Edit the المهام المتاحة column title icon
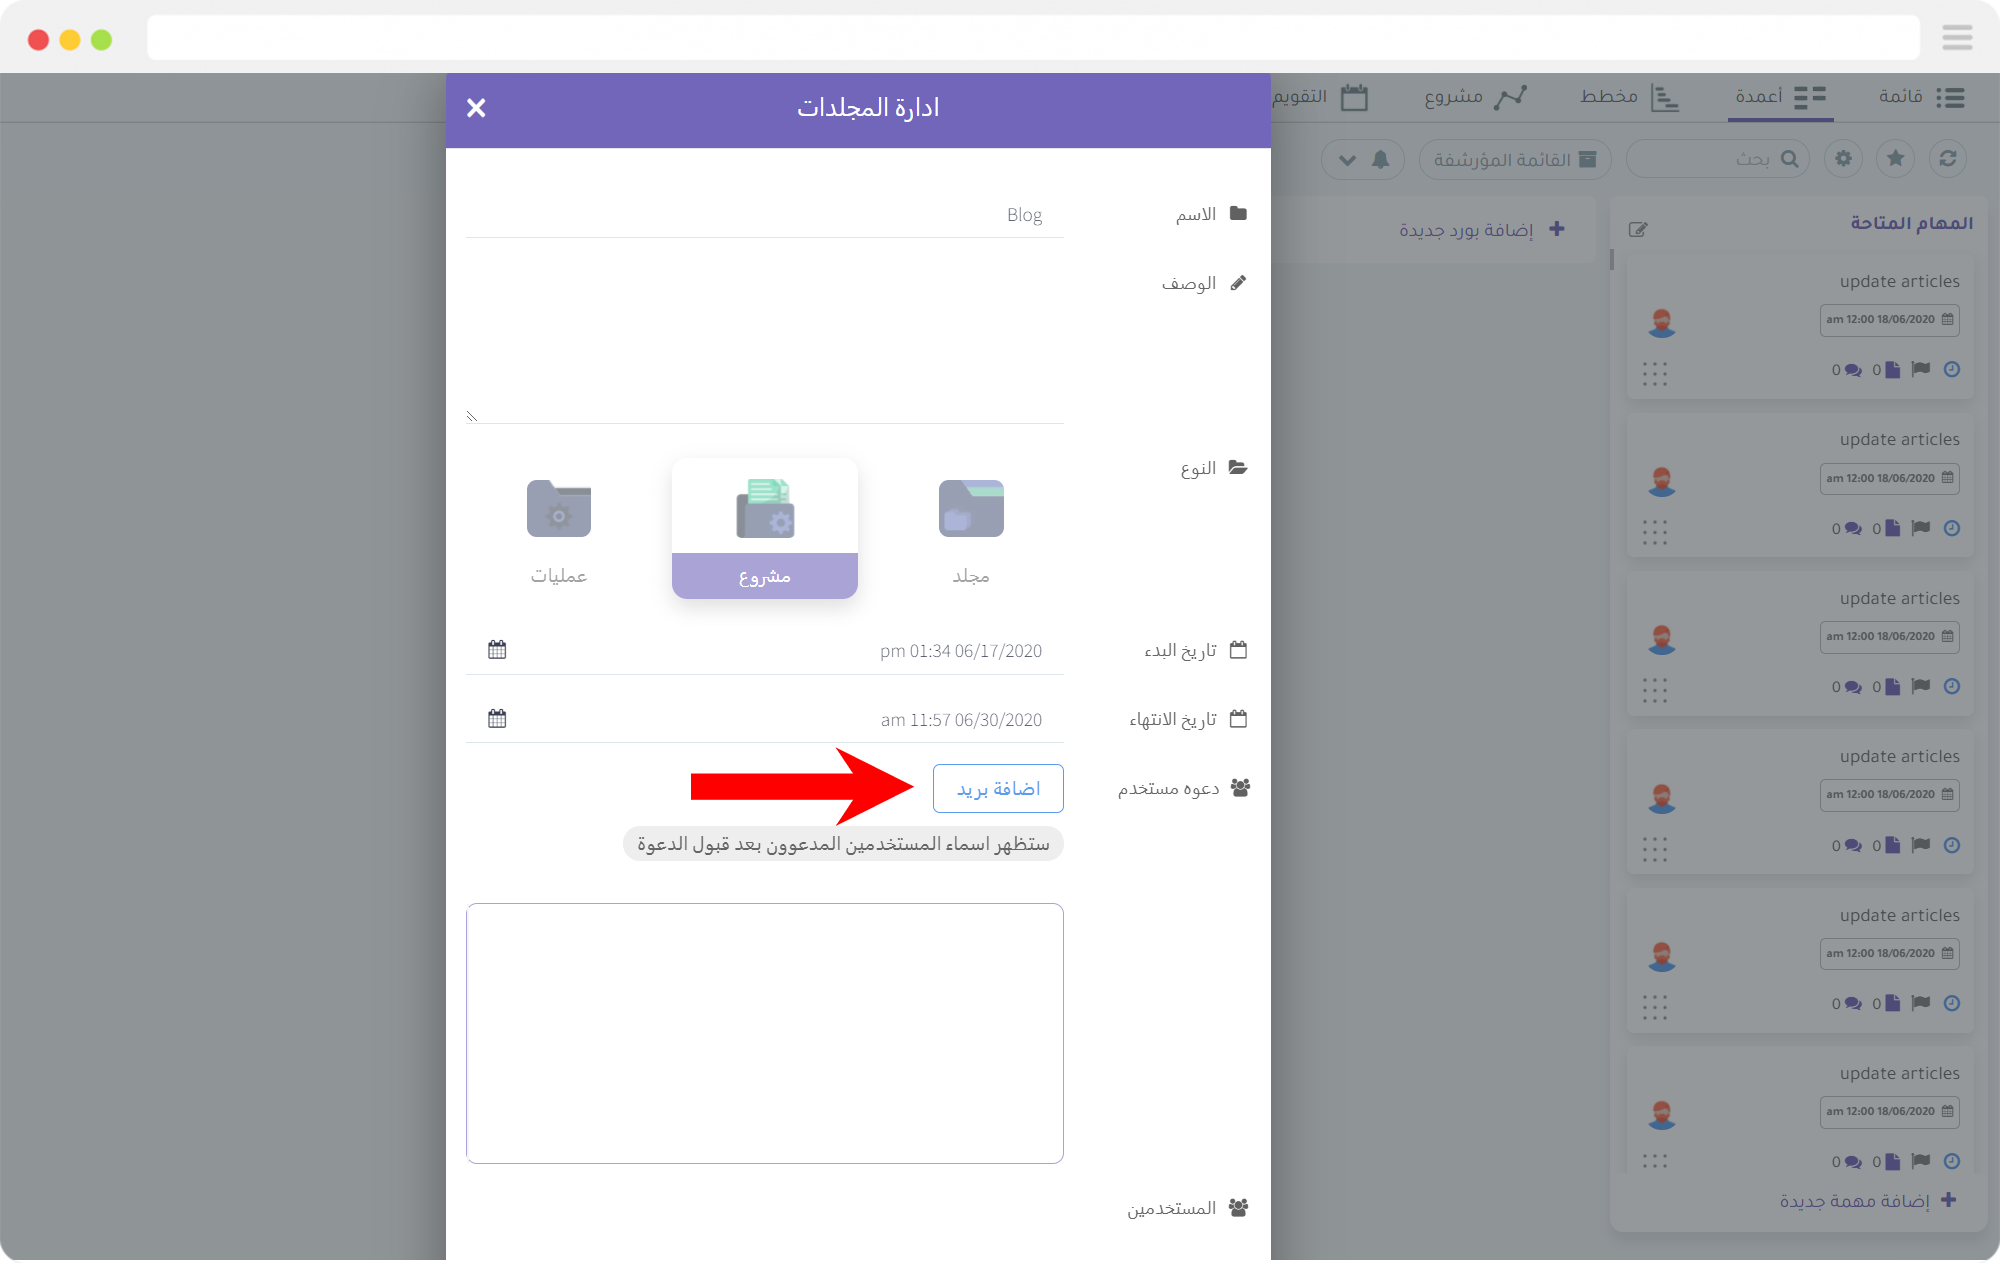 [1637, 230]
